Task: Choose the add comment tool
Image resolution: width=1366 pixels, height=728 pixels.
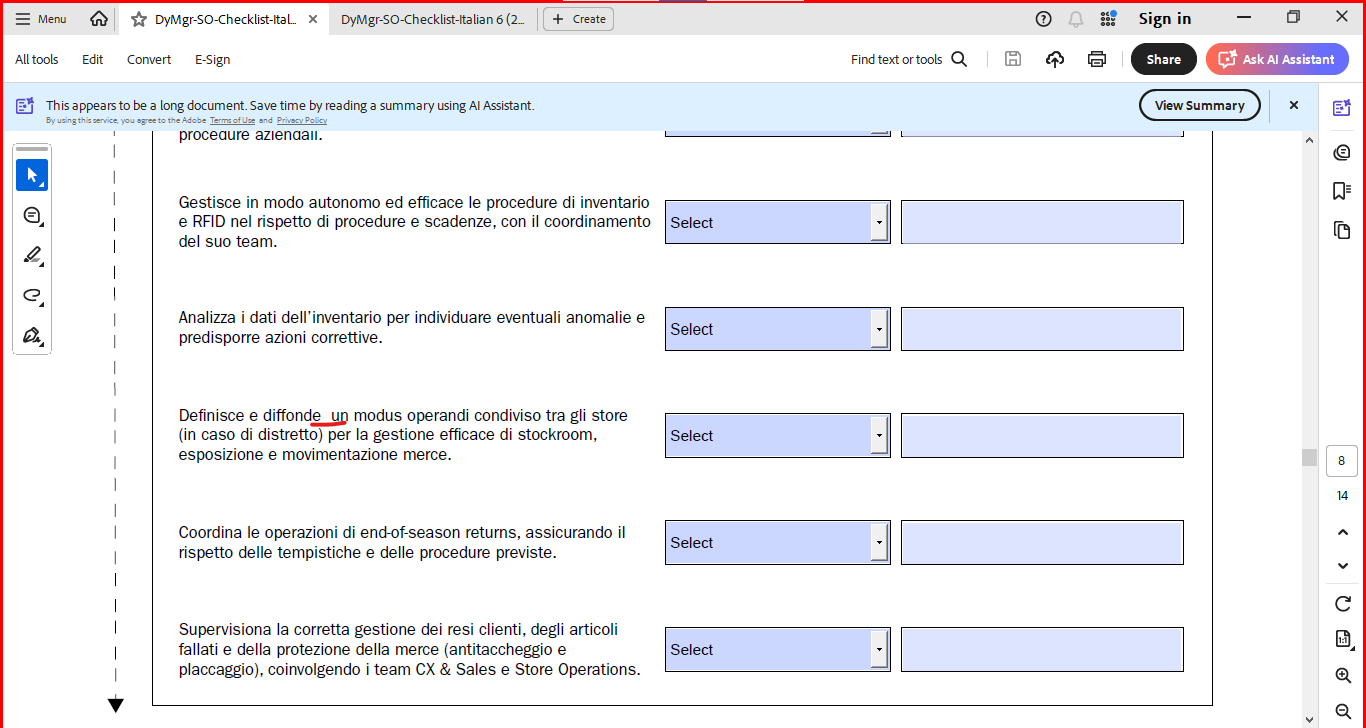Action: (x=32, y=216)
